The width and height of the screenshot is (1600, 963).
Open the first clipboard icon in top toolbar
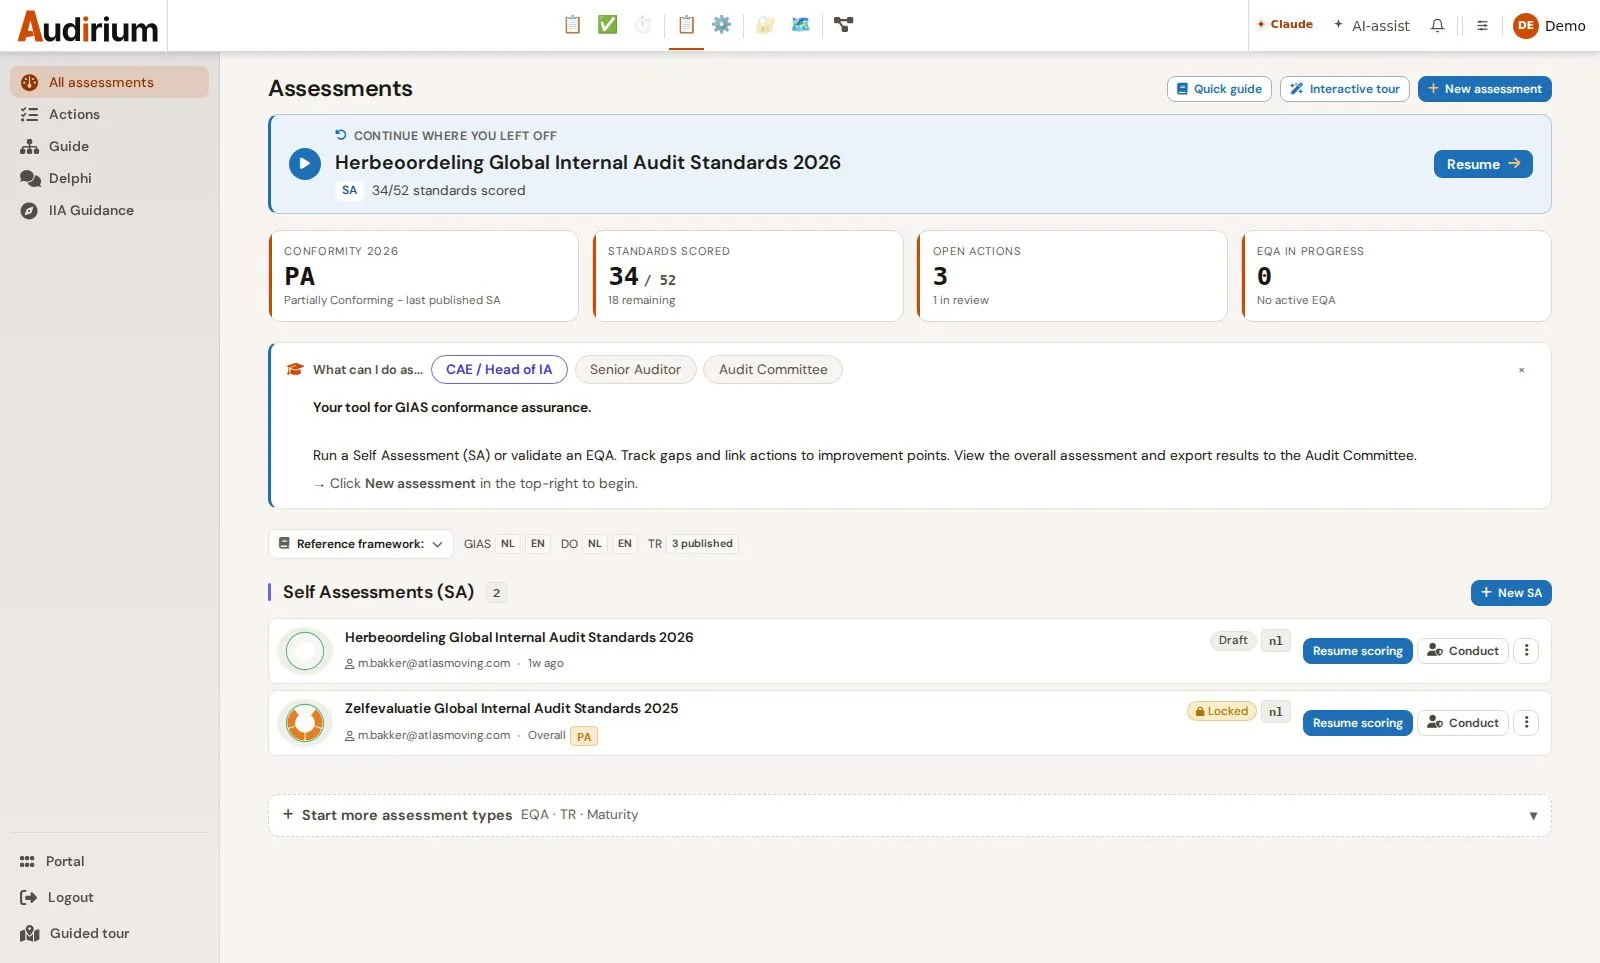click(x=572, y=25)
